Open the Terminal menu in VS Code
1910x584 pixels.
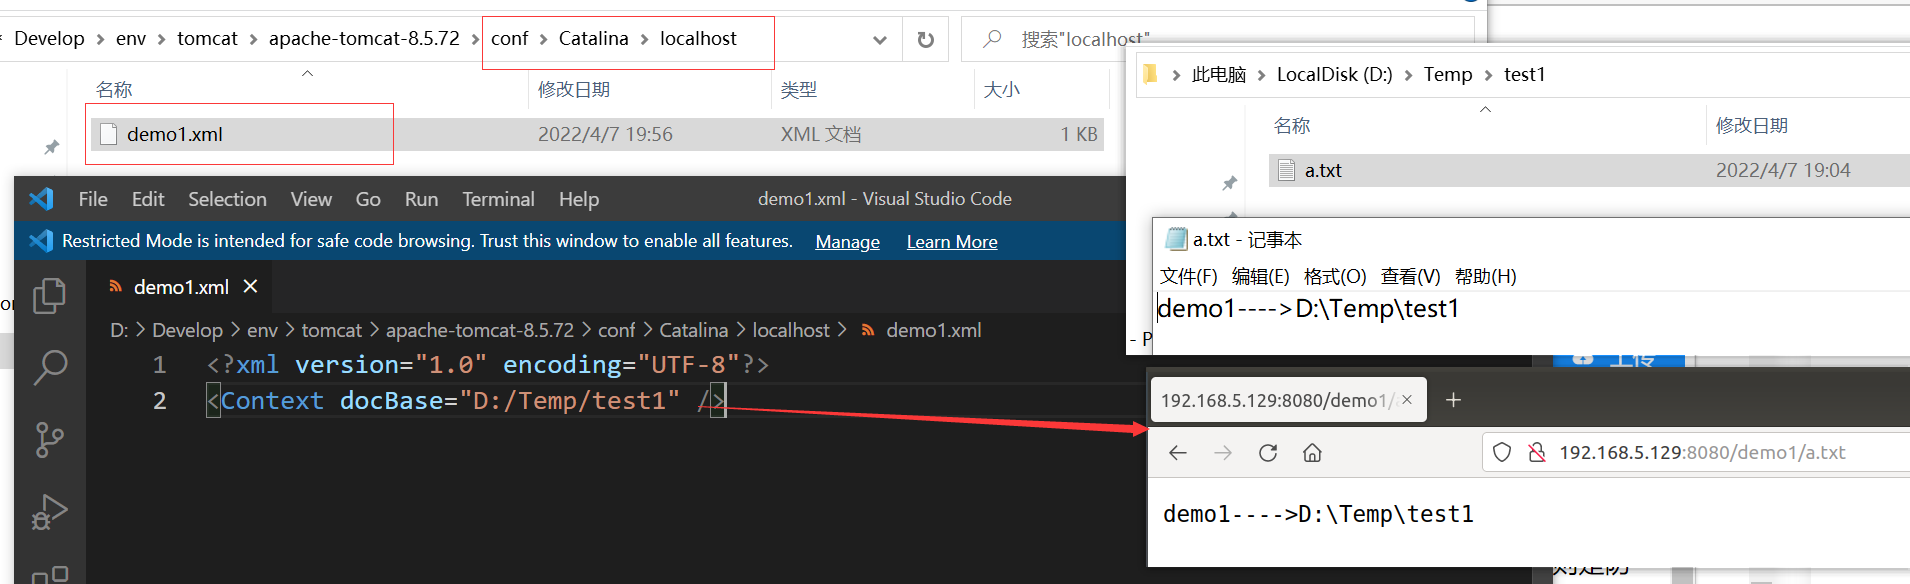(x=498, y=199)
